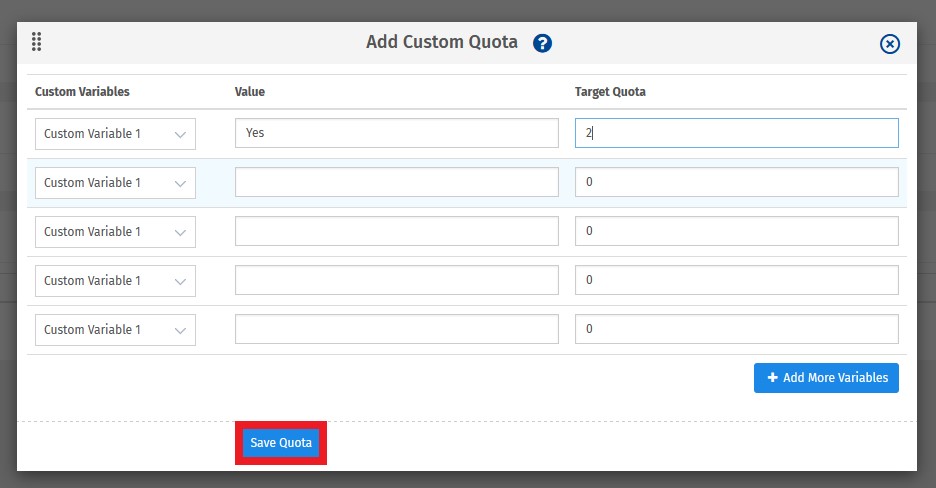The image size is (936, 488).
Task: Close the Add Custom Quota dialog
Action: (x=889, y=43)
